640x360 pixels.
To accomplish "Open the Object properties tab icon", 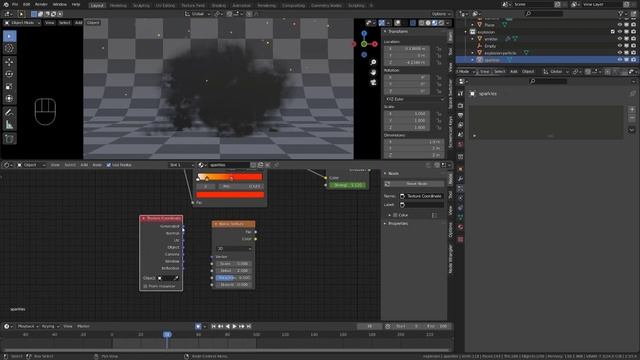I will pyautogui.click(x=460, y=169).
